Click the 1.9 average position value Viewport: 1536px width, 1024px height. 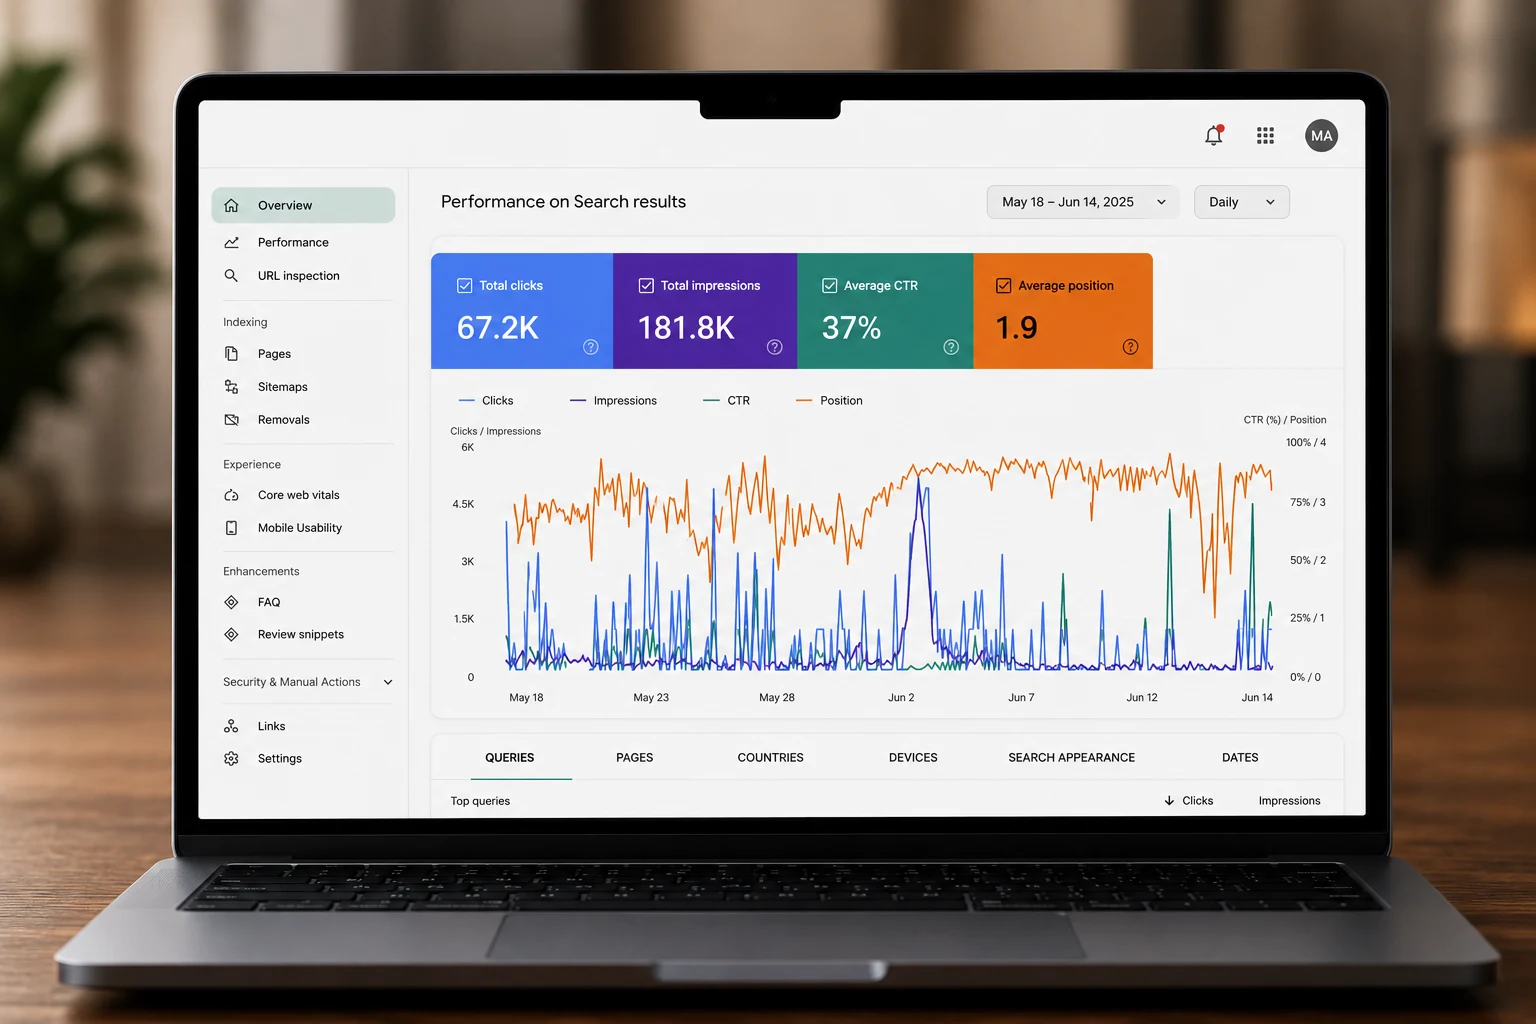pyautogui.click(x=1016, y=327)
